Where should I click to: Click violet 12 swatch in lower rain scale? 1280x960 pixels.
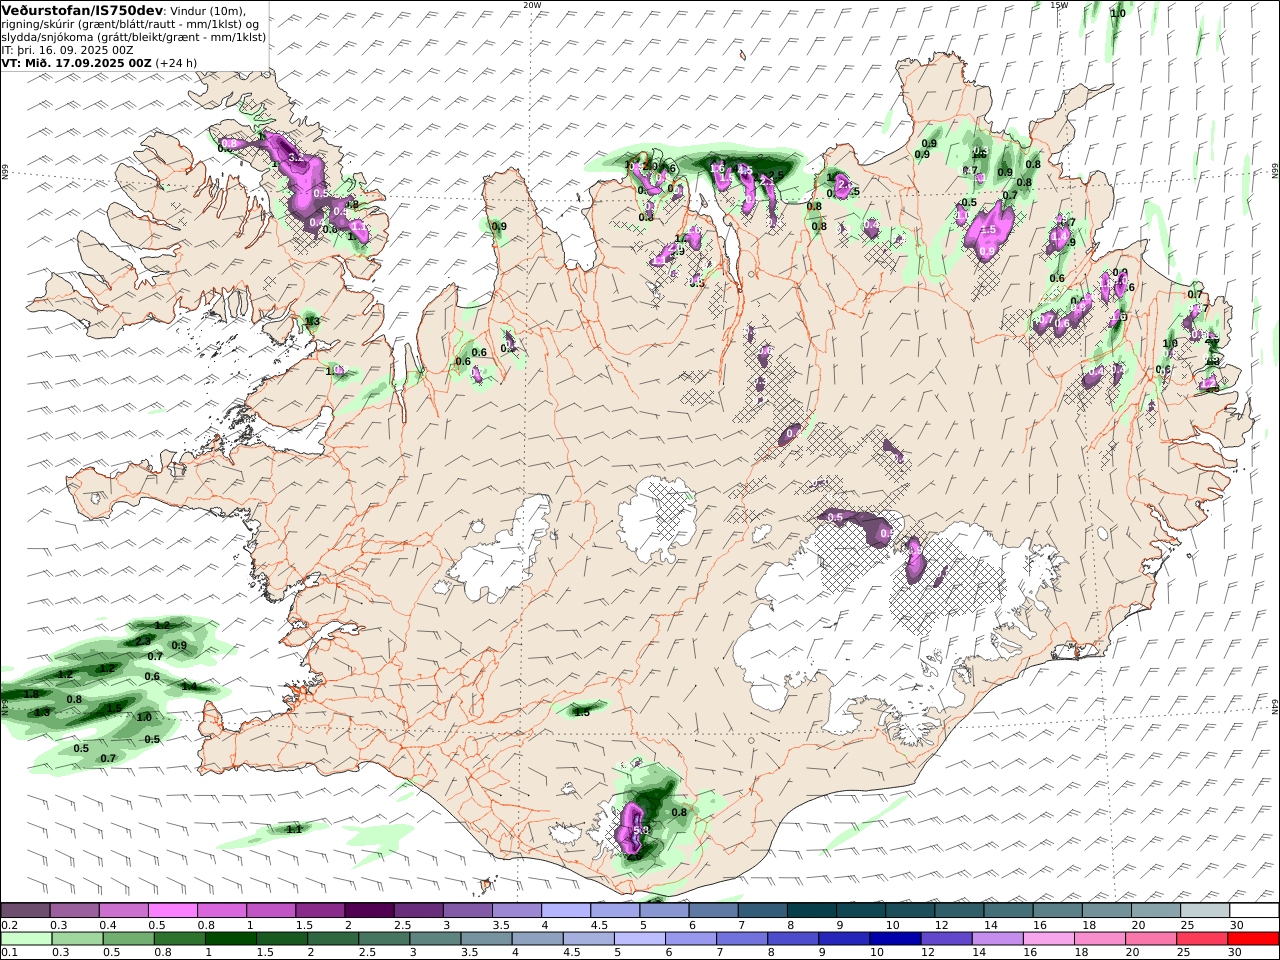point(945,939)
